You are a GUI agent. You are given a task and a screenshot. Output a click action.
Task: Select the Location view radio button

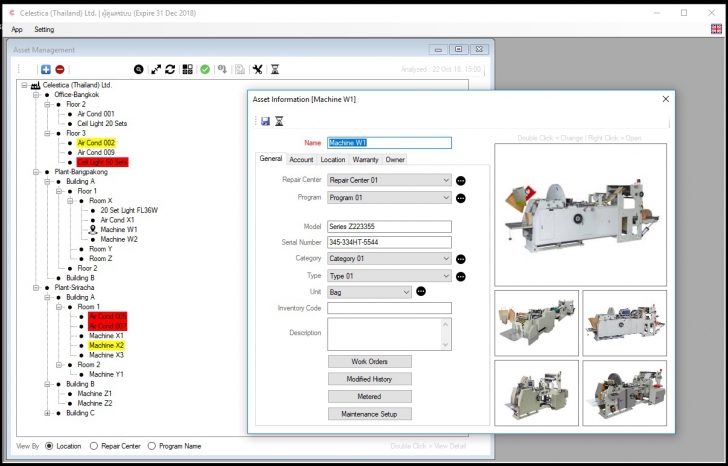(x=49, y=446)
